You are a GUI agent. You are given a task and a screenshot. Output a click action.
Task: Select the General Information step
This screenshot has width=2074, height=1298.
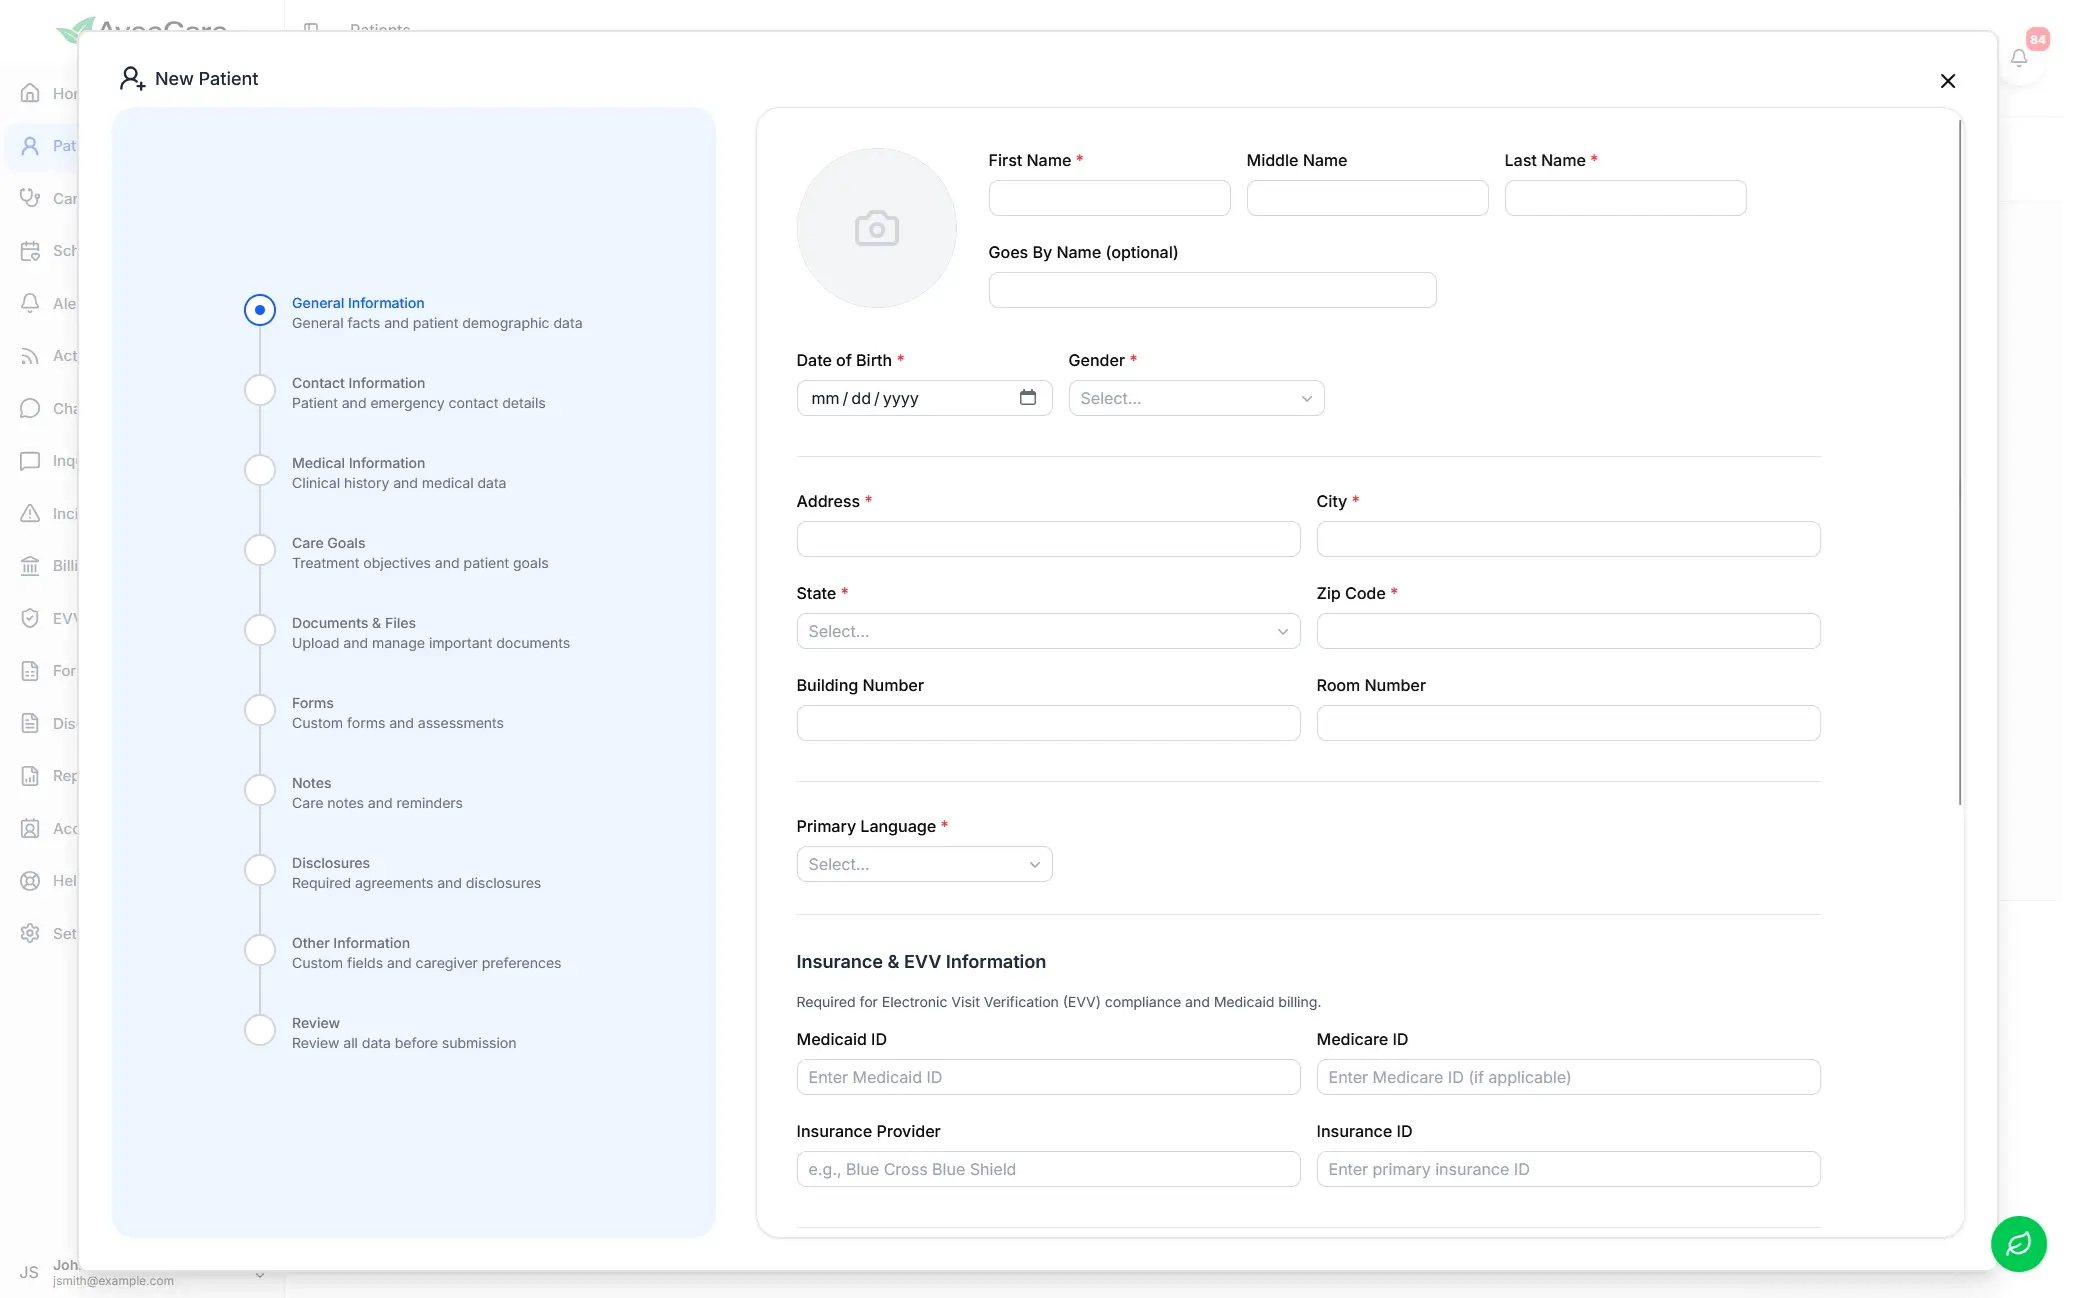tap(259, 310)
